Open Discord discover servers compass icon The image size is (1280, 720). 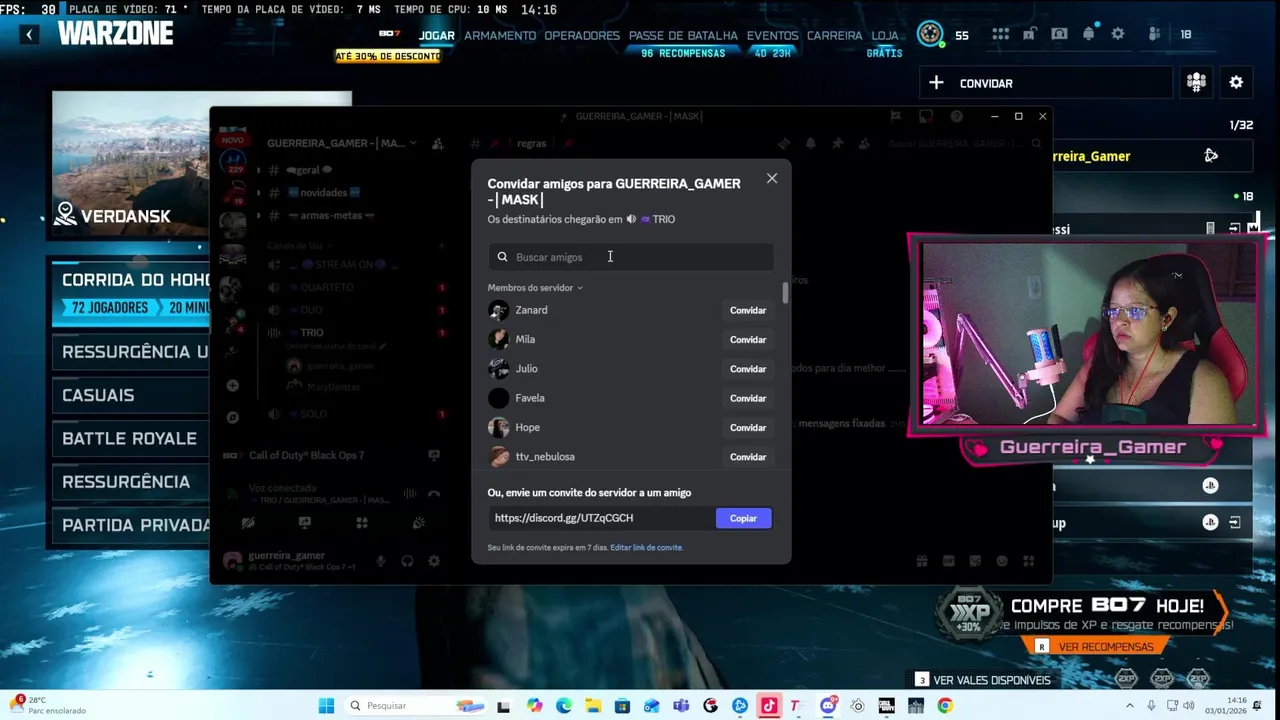(232, 416)
